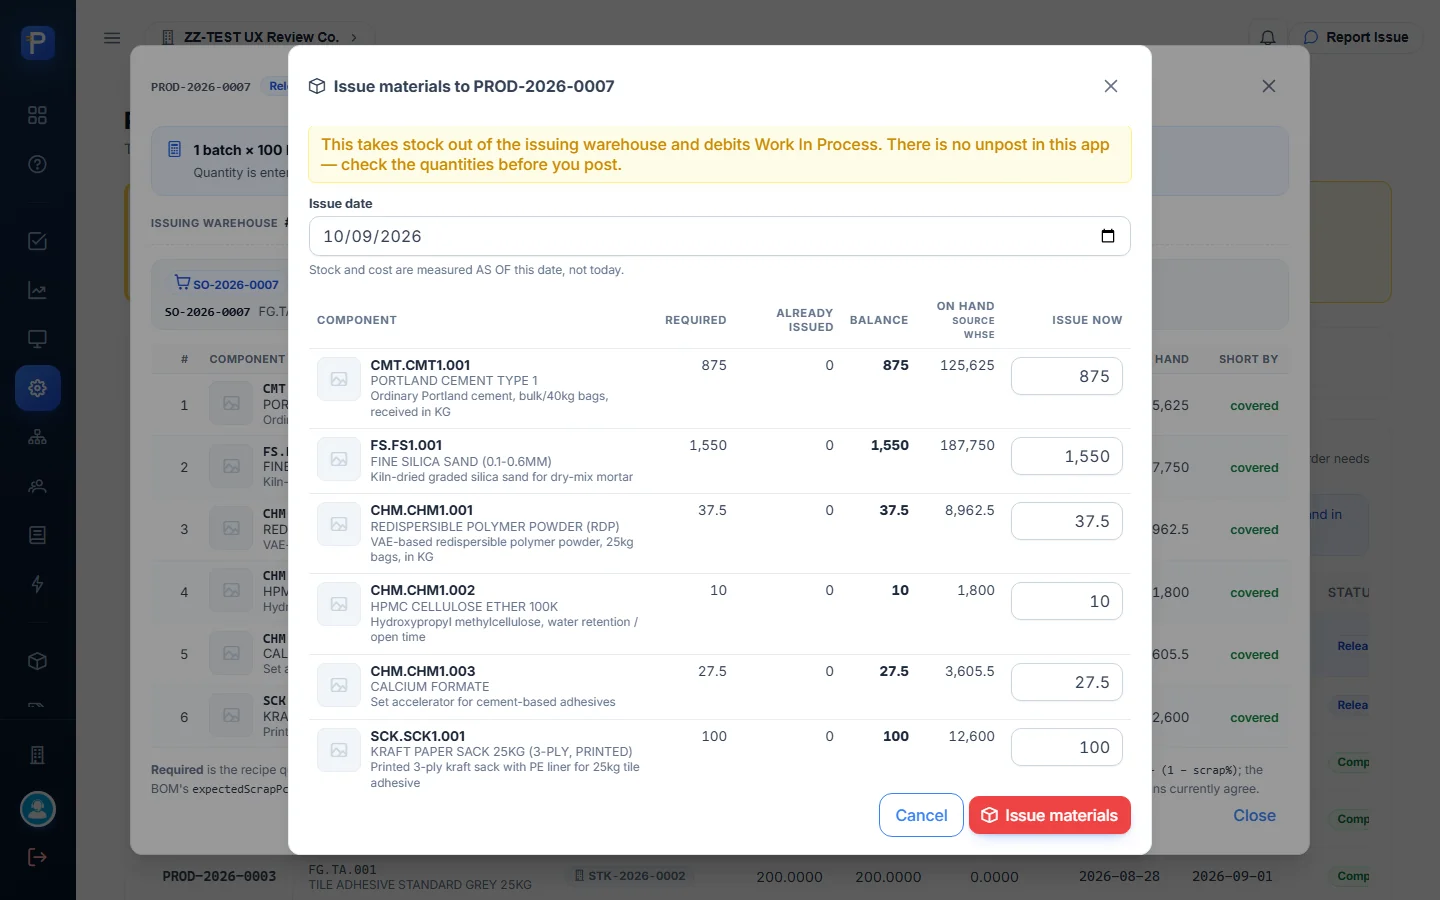1440x900 pixels.
Task: Open the user avatar profile icon
Action: 38,809
